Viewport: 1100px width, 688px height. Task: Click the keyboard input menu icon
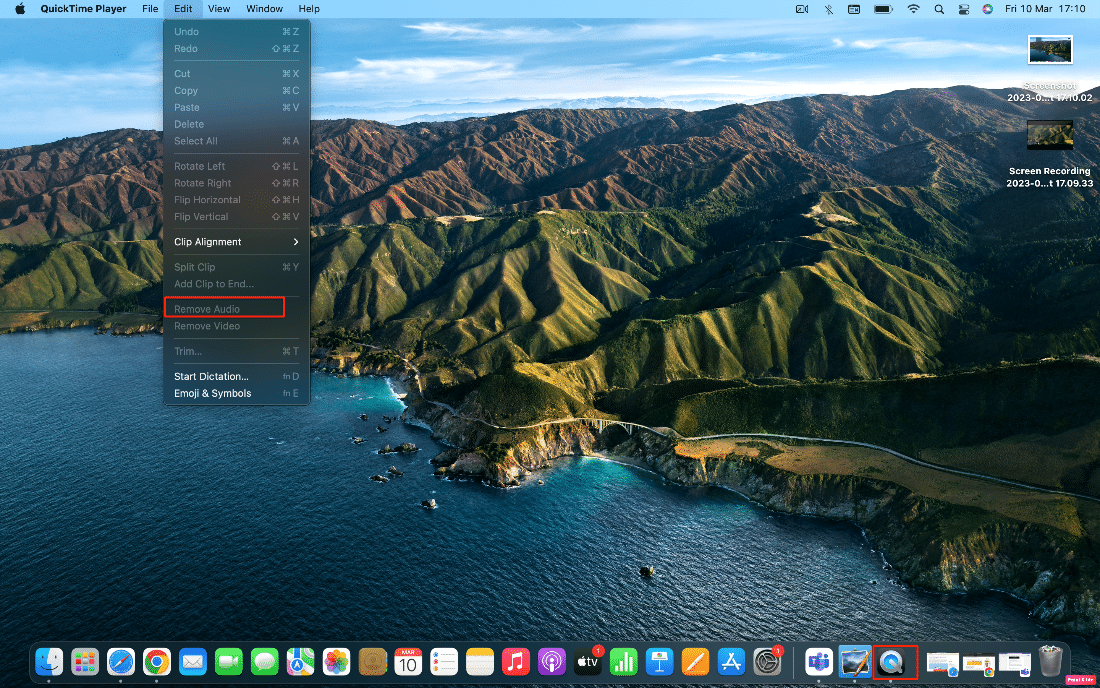(854, 9)
